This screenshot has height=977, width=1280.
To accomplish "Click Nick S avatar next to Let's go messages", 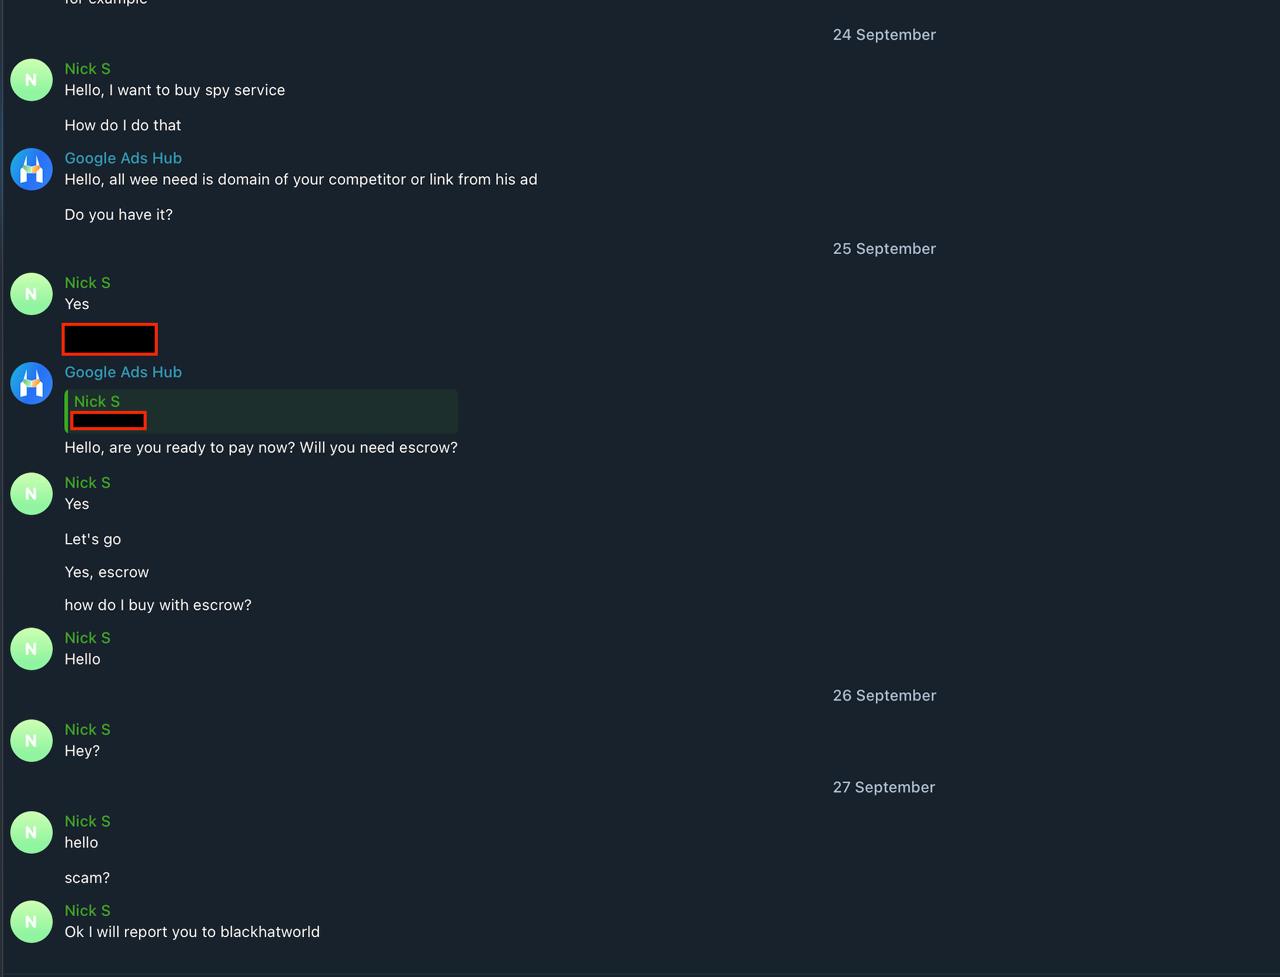I will (31, 494).
